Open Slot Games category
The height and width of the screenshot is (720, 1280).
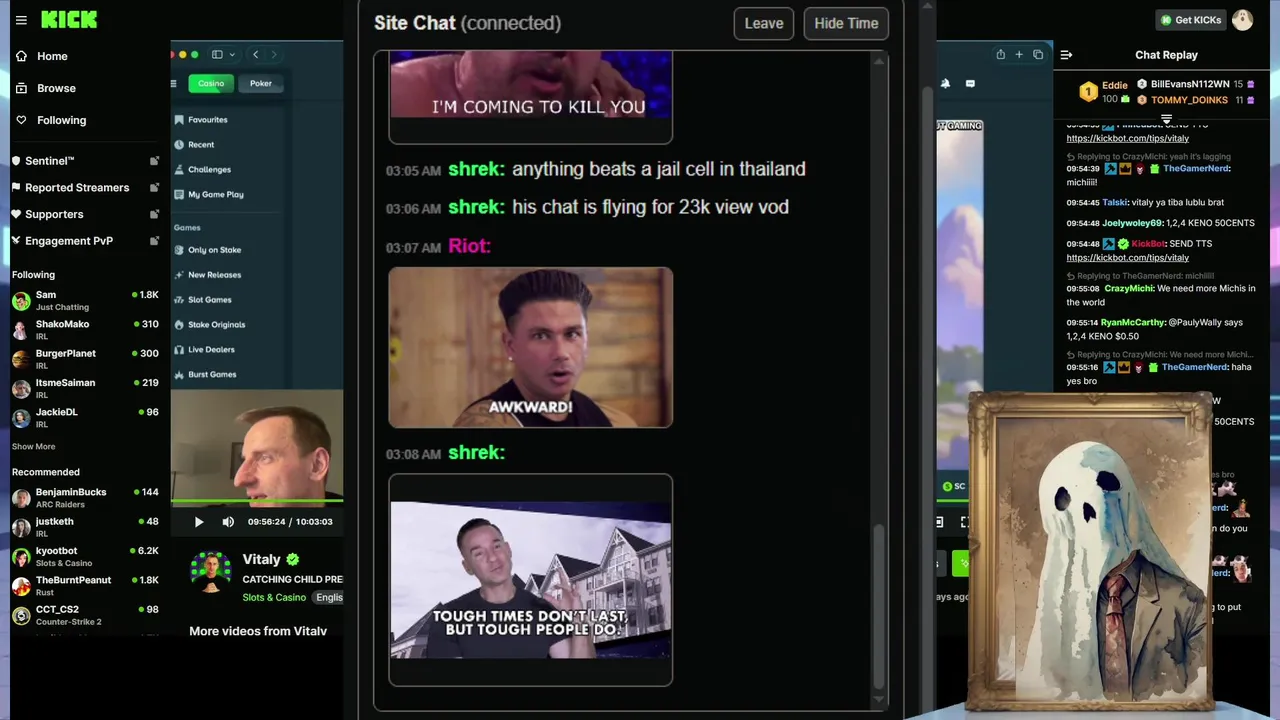(202, 300)
